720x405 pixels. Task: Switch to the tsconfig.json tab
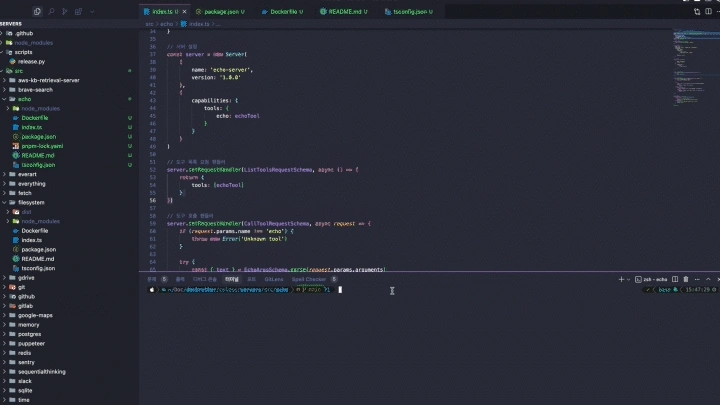pos(409,11)
